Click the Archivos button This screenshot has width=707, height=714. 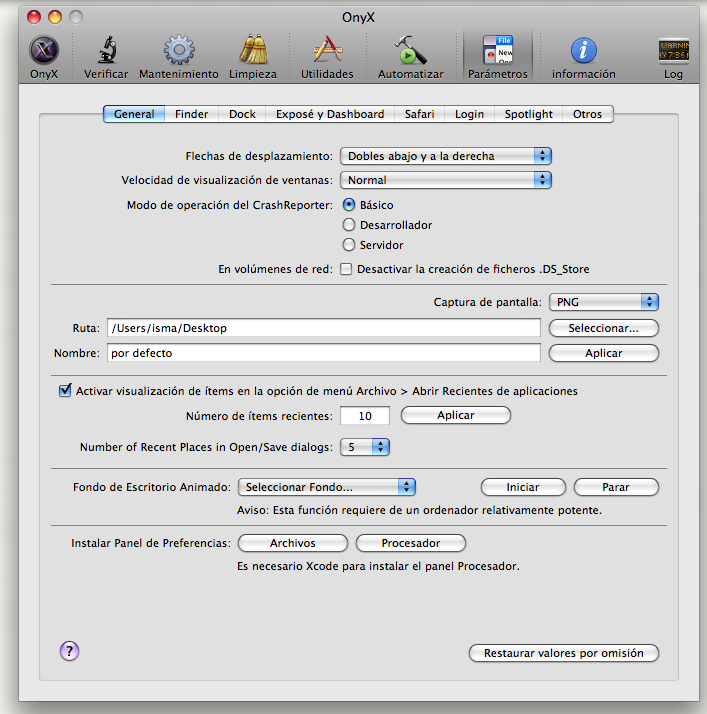pos(293,543)
